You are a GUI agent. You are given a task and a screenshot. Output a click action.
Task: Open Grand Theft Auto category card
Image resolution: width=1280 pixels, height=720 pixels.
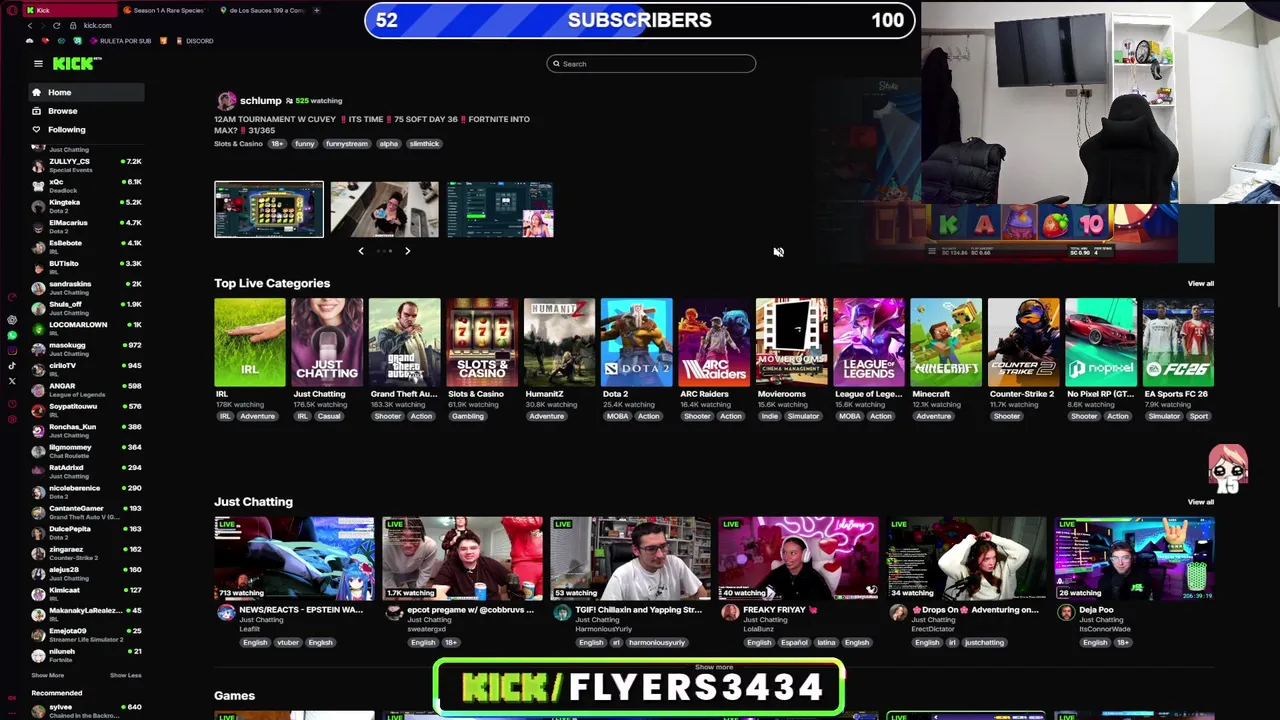(404, 342)
